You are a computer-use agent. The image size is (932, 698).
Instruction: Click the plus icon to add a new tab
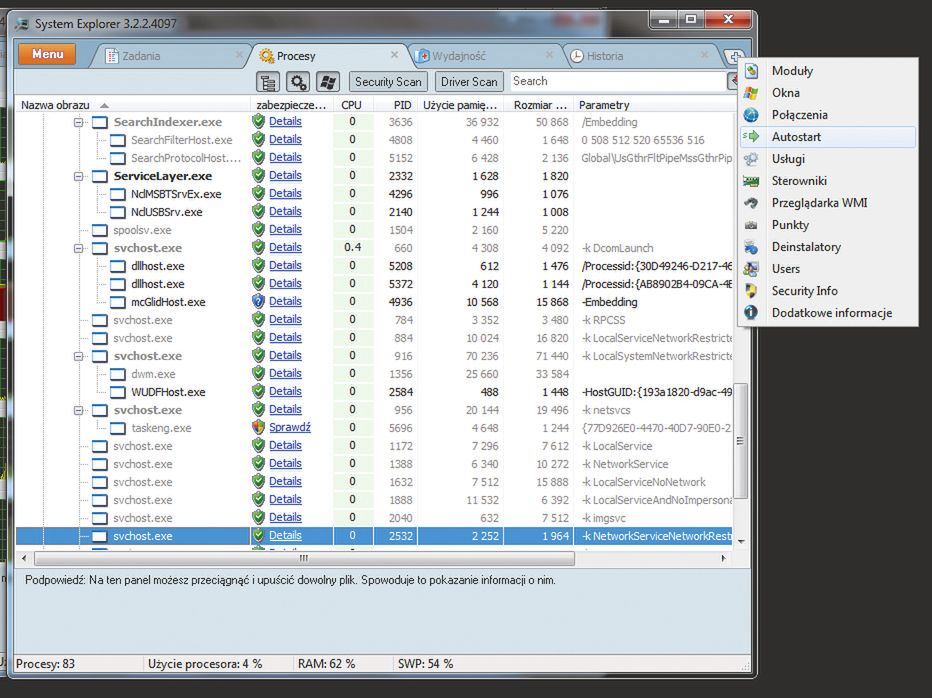point(735,57)
